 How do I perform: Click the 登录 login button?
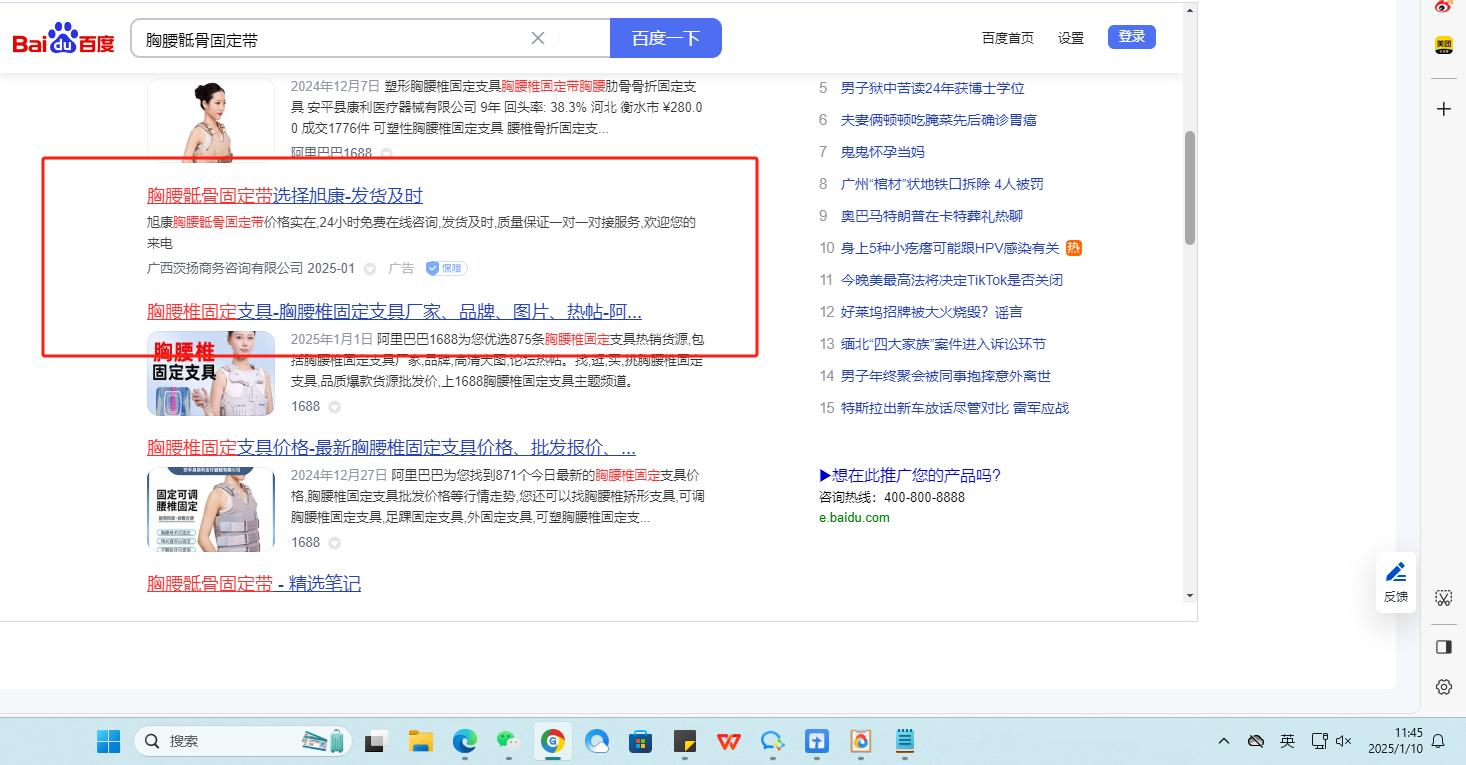1131,37
